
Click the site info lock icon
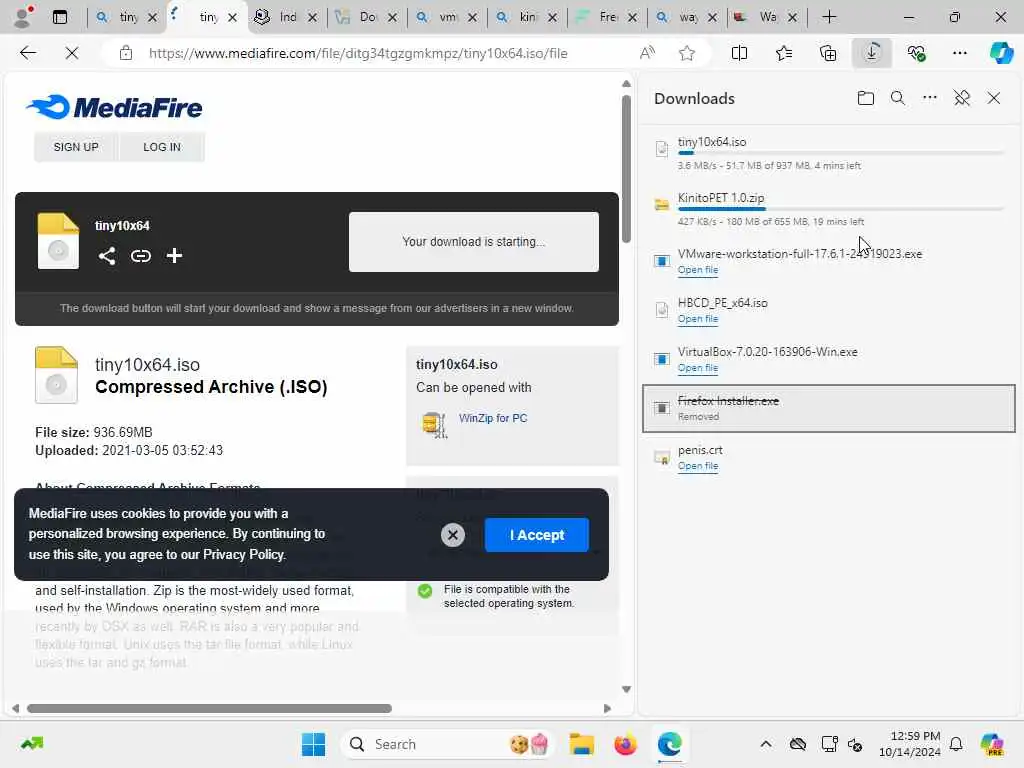click(126, 53)
